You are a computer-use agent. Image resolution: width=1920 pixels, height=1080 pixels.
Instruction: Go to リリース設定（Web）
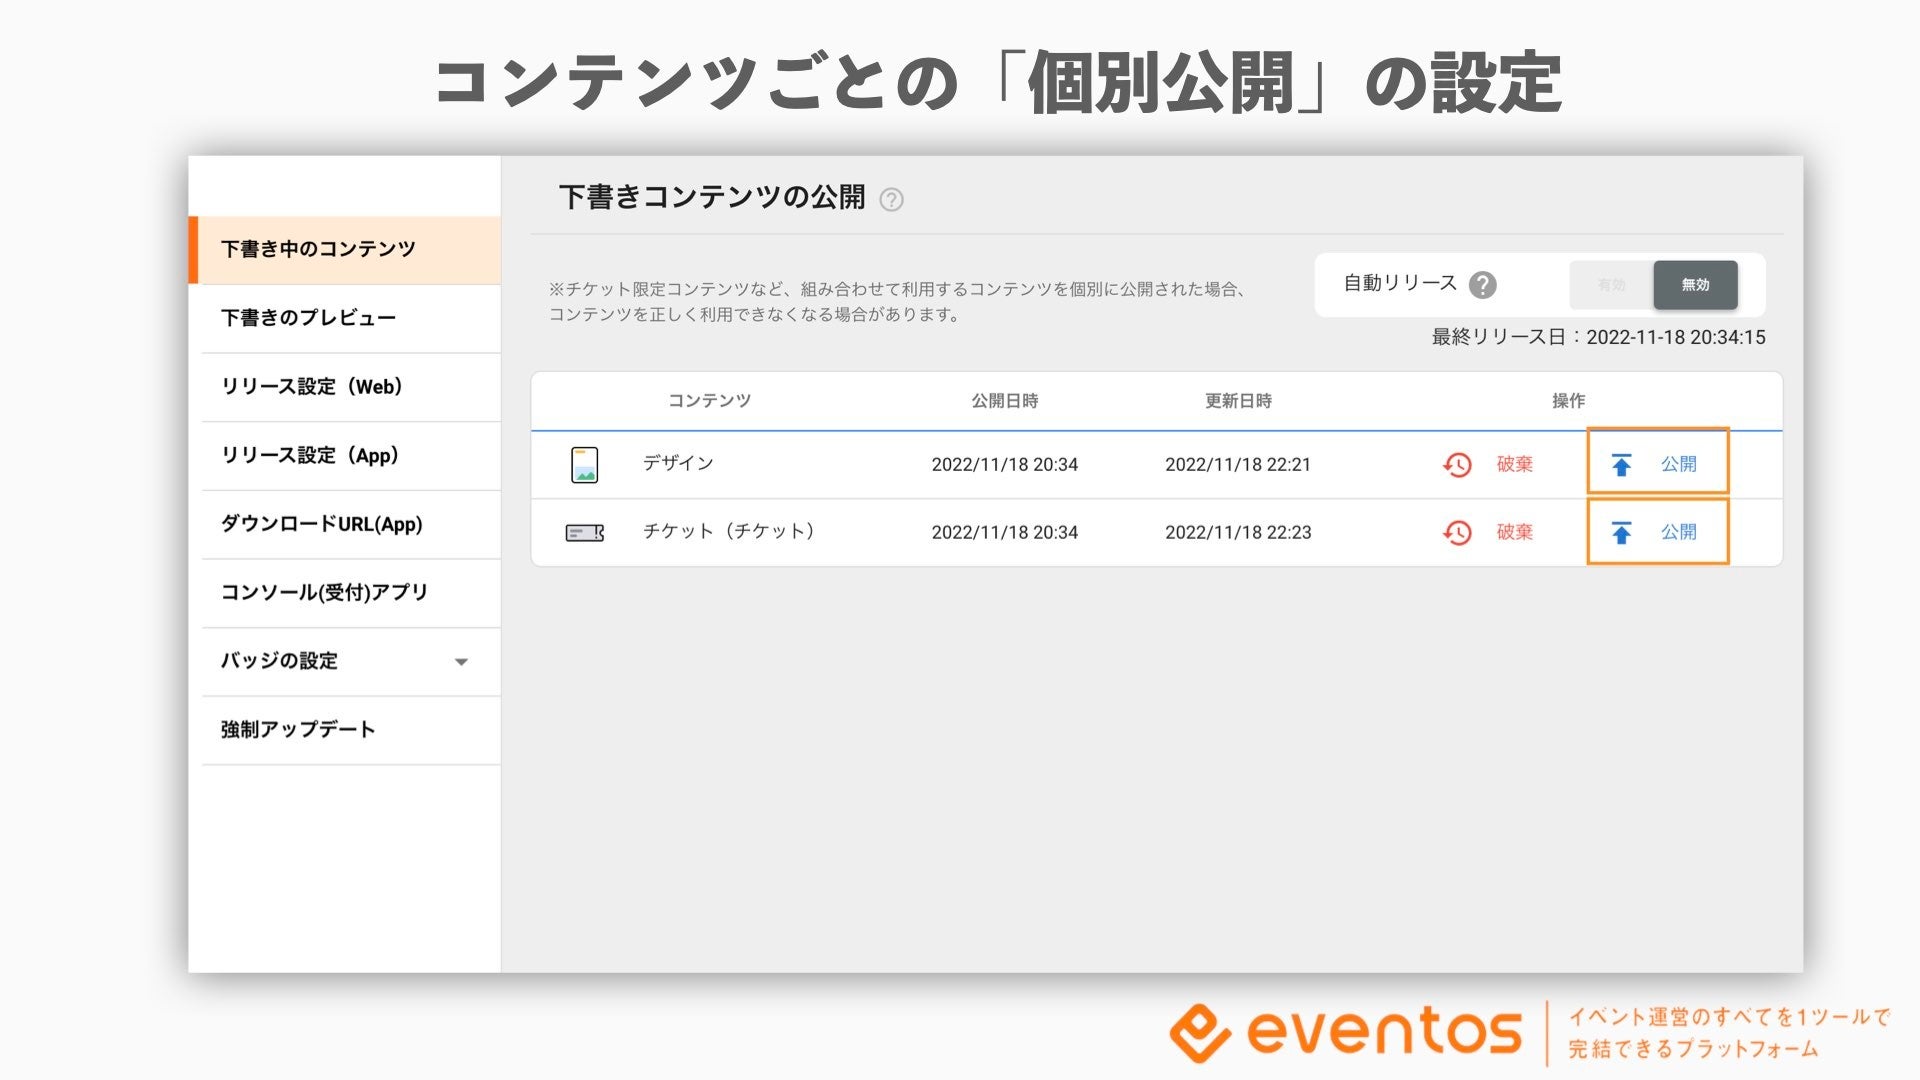pyautogui.click(x=311, y=387)
